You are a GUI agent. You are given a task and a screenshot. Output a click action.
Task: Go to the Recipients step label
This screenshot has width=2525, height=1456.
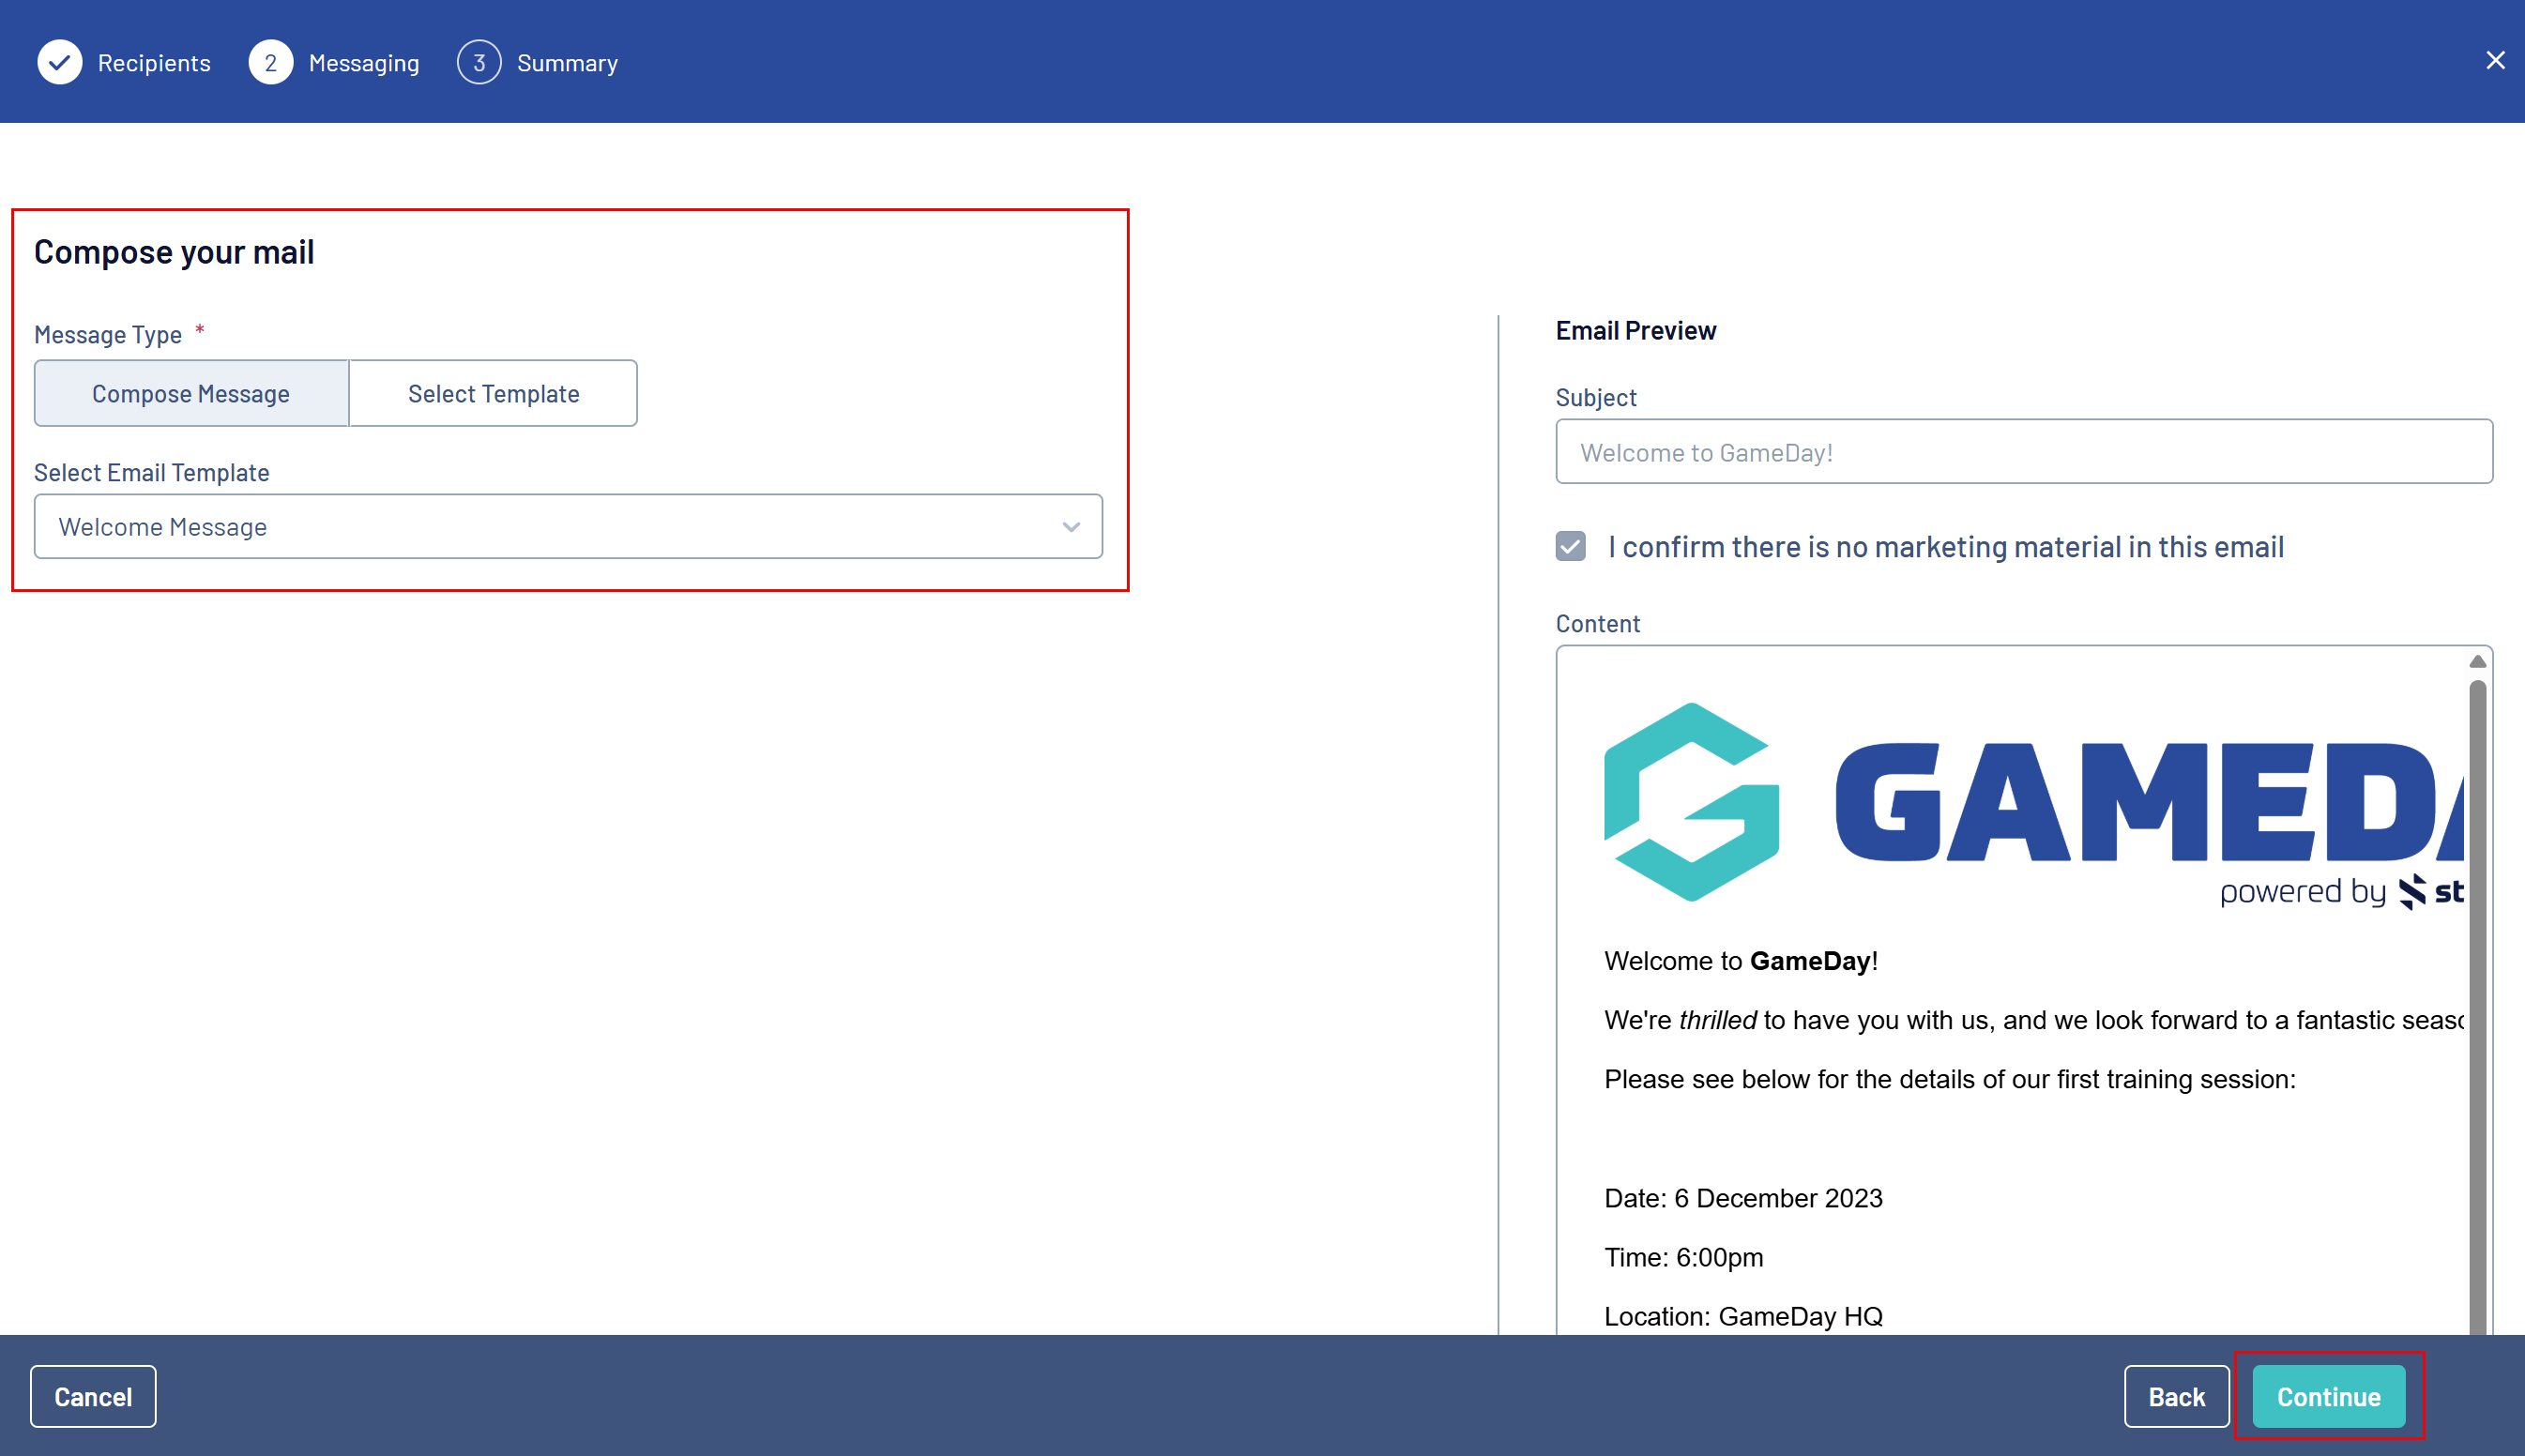pos(154,63)
